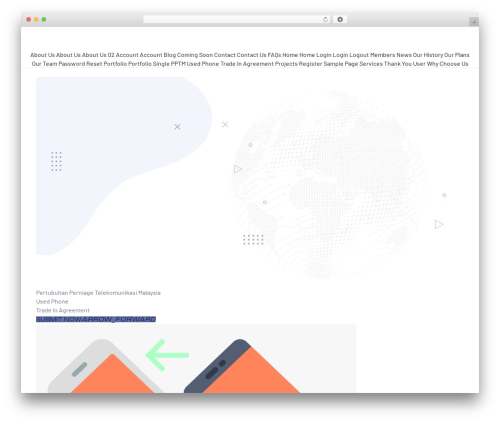Image resolution: width=500 pixels, height=423 pixels.
Task: Go to Why Choose Us page
Action: click(447, 64)
